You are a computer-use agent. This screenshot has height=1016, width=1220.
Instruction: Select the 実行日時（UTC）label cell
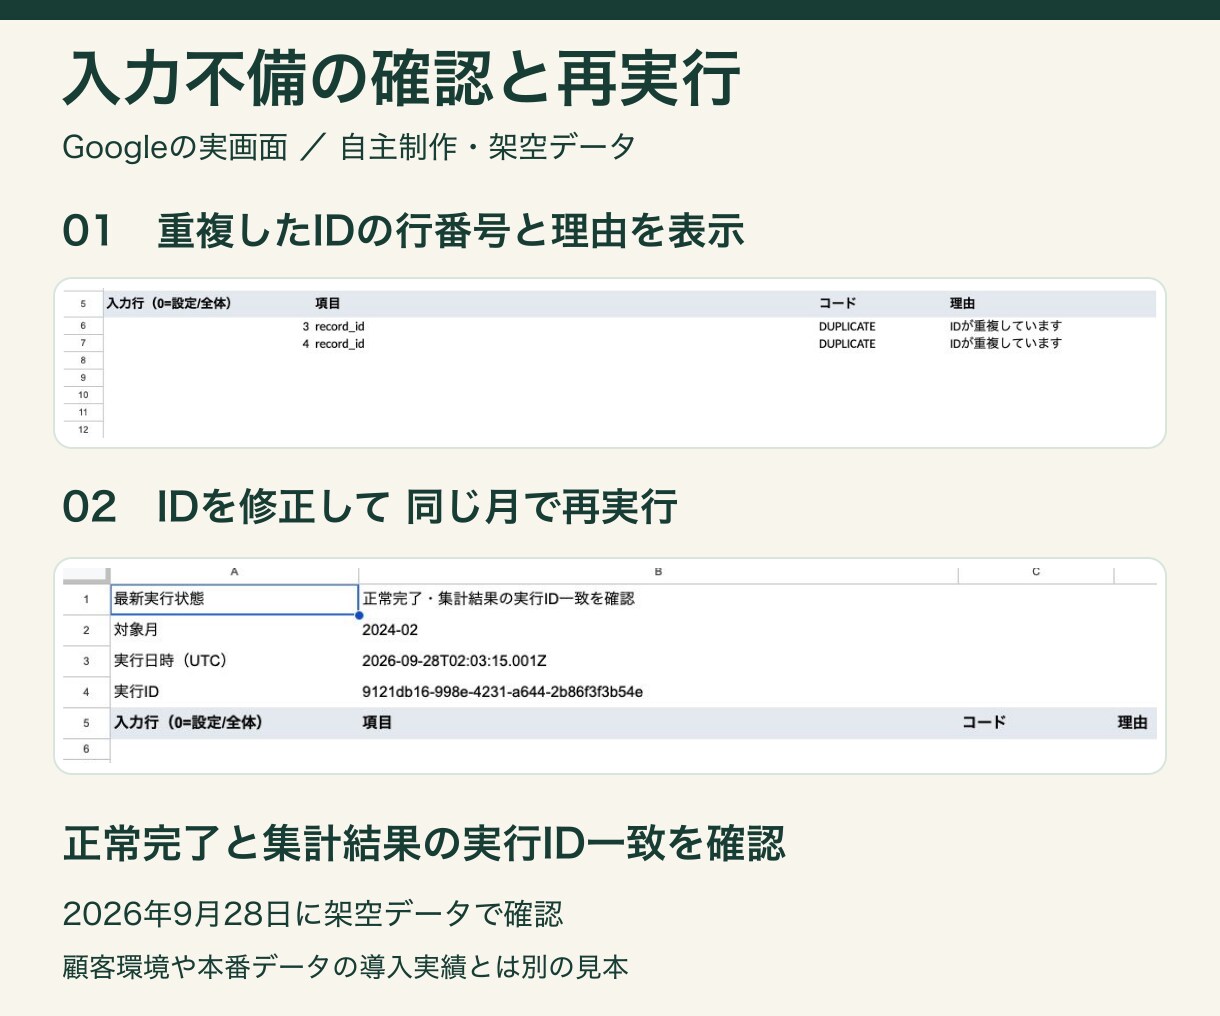coord(234,661)
